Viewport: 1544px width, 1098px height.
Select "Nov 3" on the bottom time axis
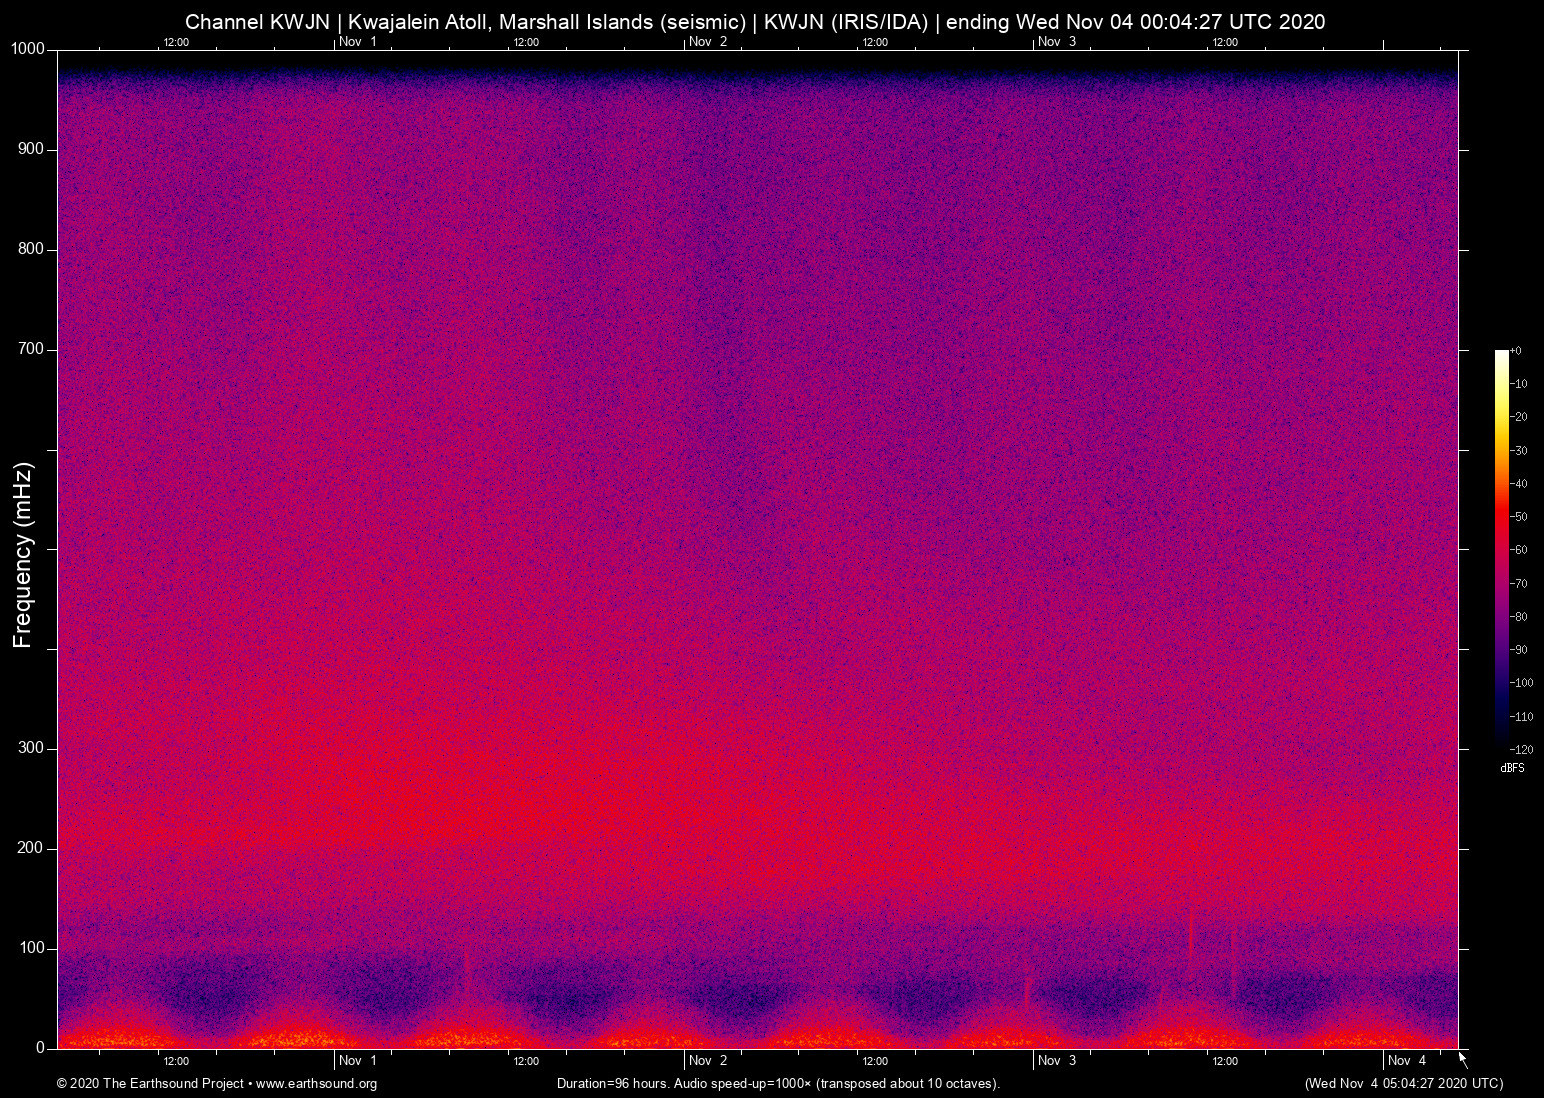tap(1057, 1060)
